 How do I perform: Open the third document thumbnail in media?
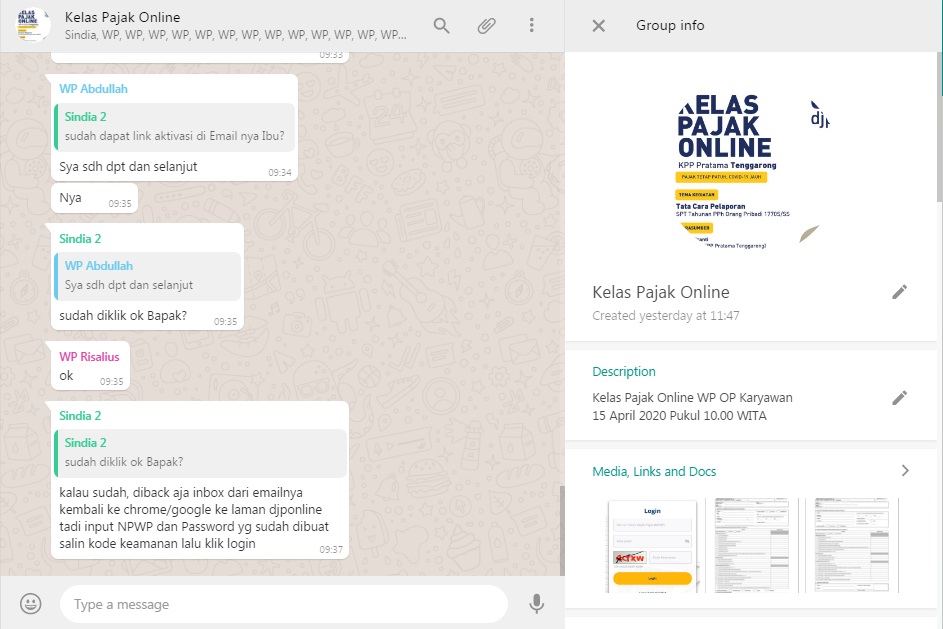[x=853, y=545]
